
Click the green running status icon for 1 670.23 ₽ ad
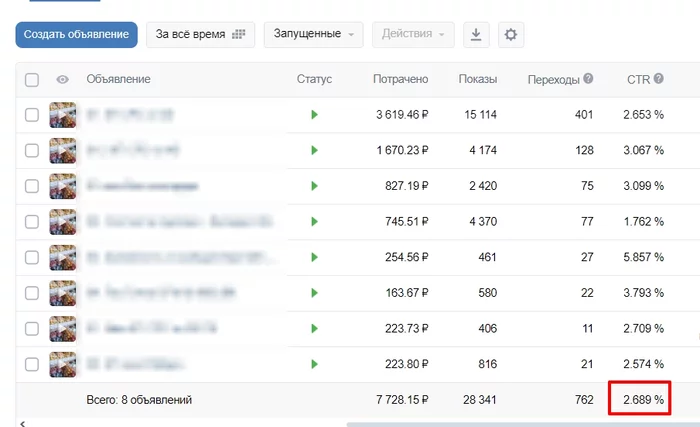[314, 151]
